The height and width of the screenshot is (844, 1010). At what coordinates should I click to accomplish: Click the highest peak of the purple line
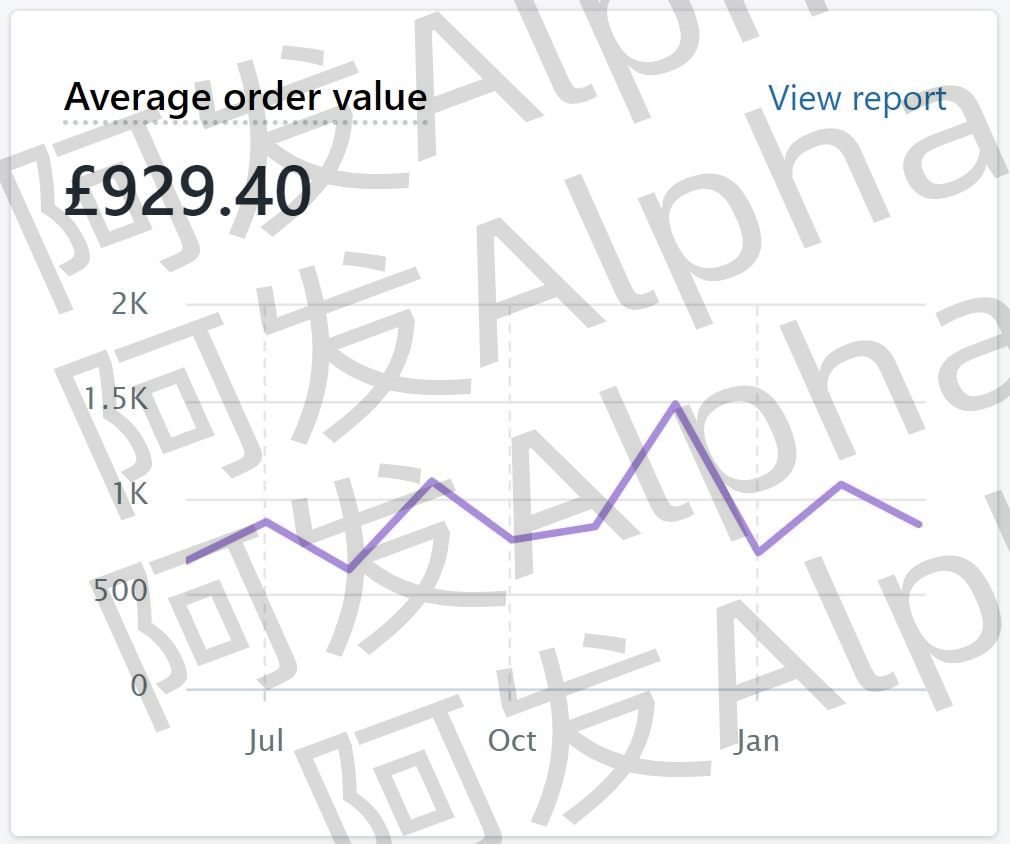coord(675,404)
